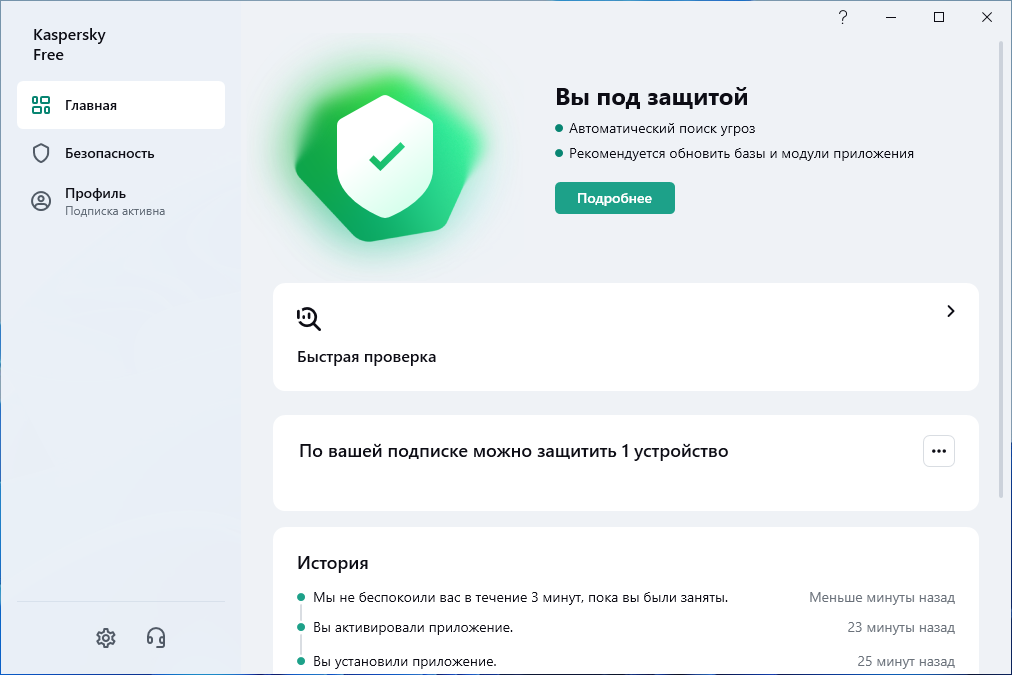Click the vertical scrollbar on the right

point(1001,268)
